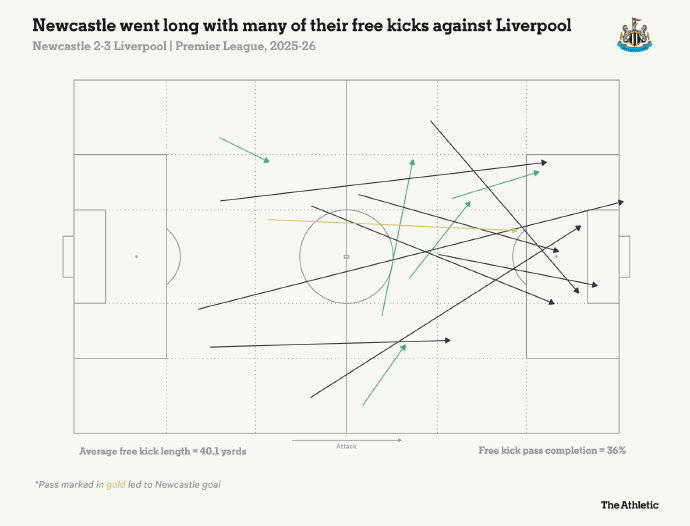Click the Newcastle 2-3 Liverpool subtitle

(174, 46)
